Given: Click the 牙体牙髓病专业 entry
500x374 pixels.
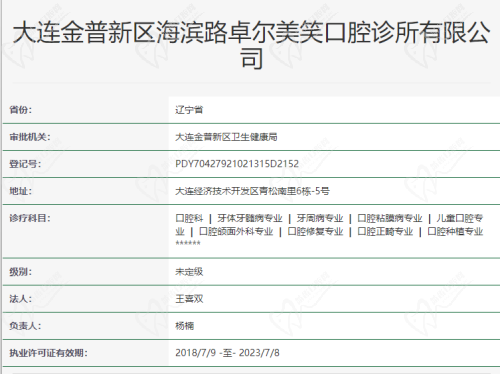Looking at the screenshot, I should tap(250, 218).
